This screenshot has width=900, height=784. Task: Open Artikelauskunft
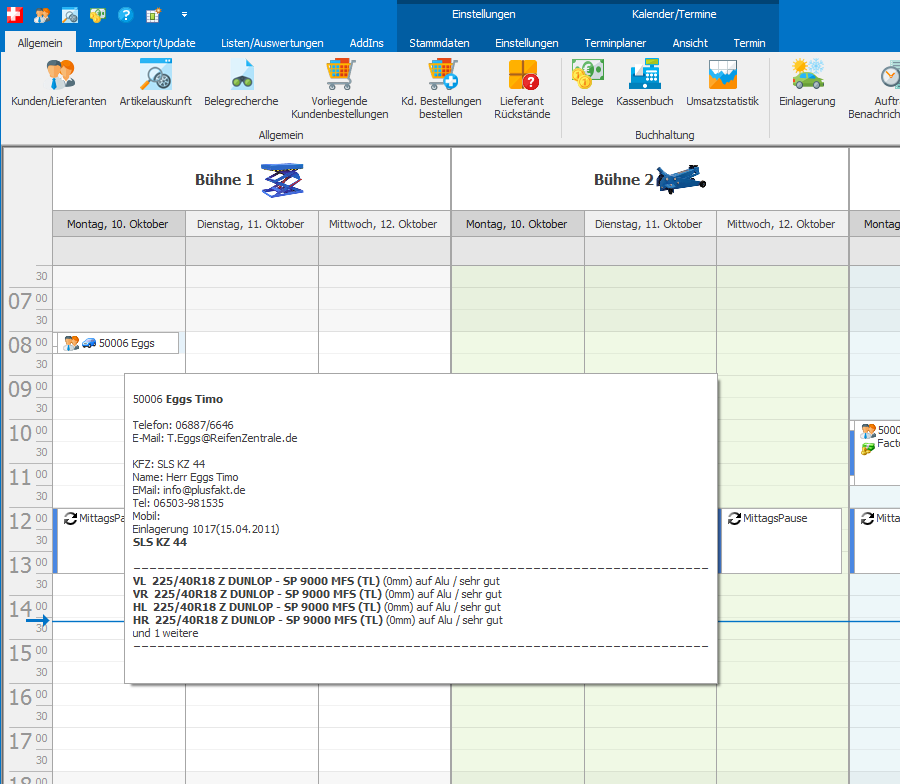point(156,83)
